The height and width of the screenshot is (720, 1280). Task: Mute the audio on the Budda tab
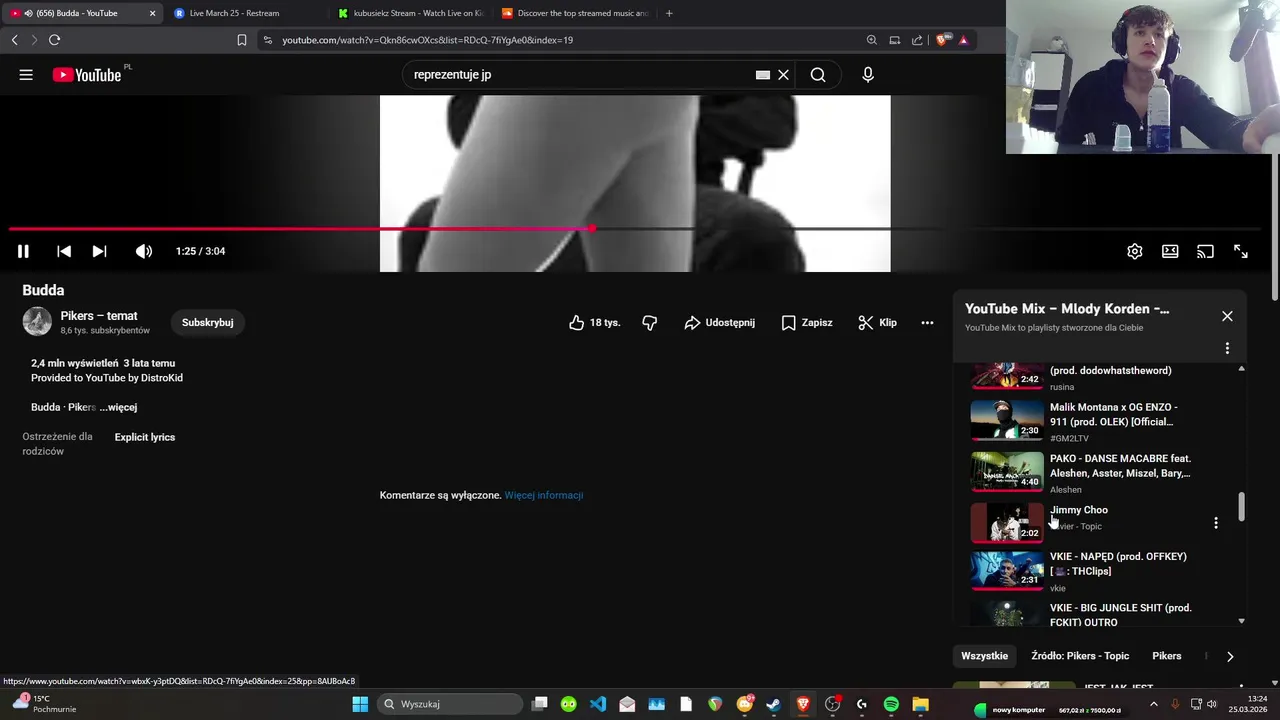[x=28, y=13]
